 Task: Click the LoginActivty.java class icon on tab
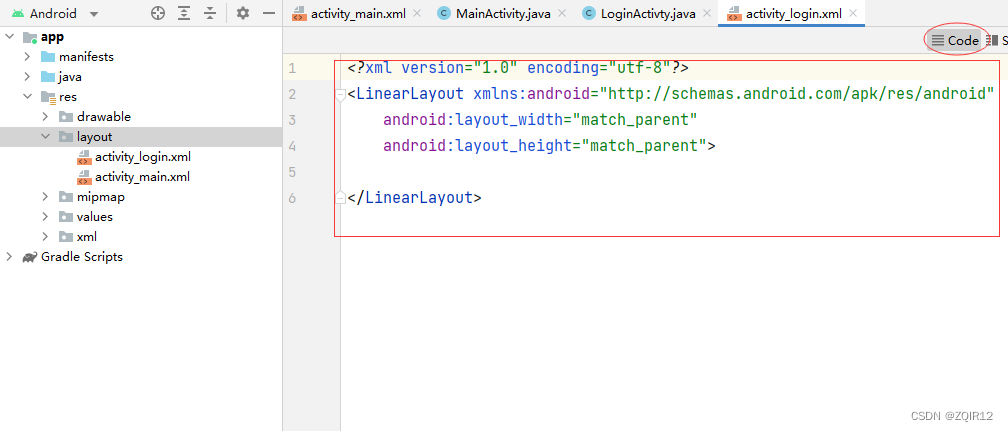(588, 14)
